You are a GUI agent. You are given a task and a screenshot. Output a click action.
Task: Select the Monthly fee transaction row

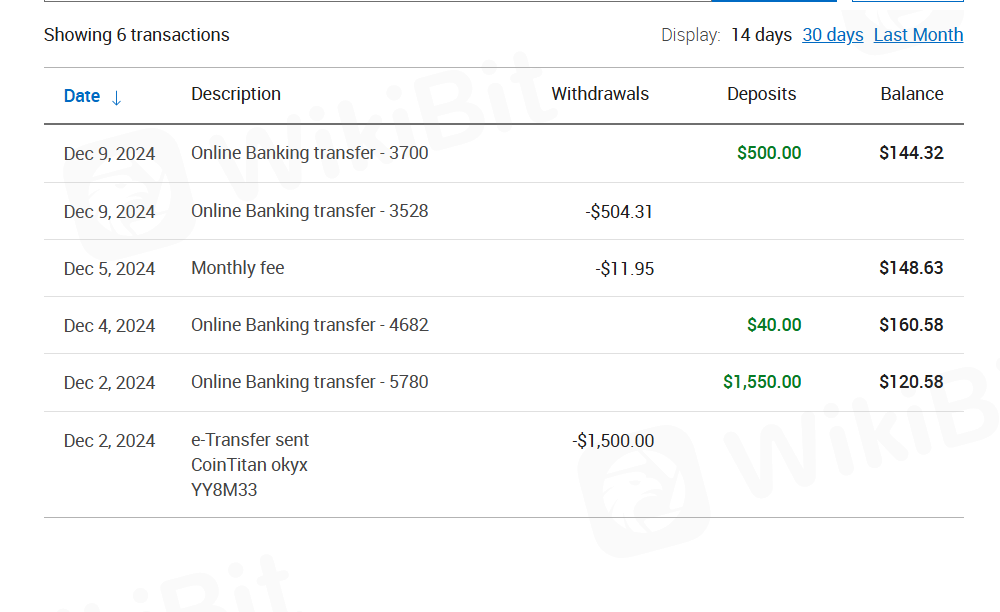(x=238, y=268)
